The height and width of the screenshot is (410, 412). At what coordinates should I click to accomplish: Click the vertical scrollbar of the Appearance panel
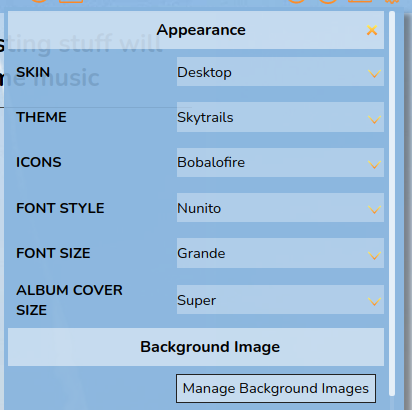[x=392, y=203]
